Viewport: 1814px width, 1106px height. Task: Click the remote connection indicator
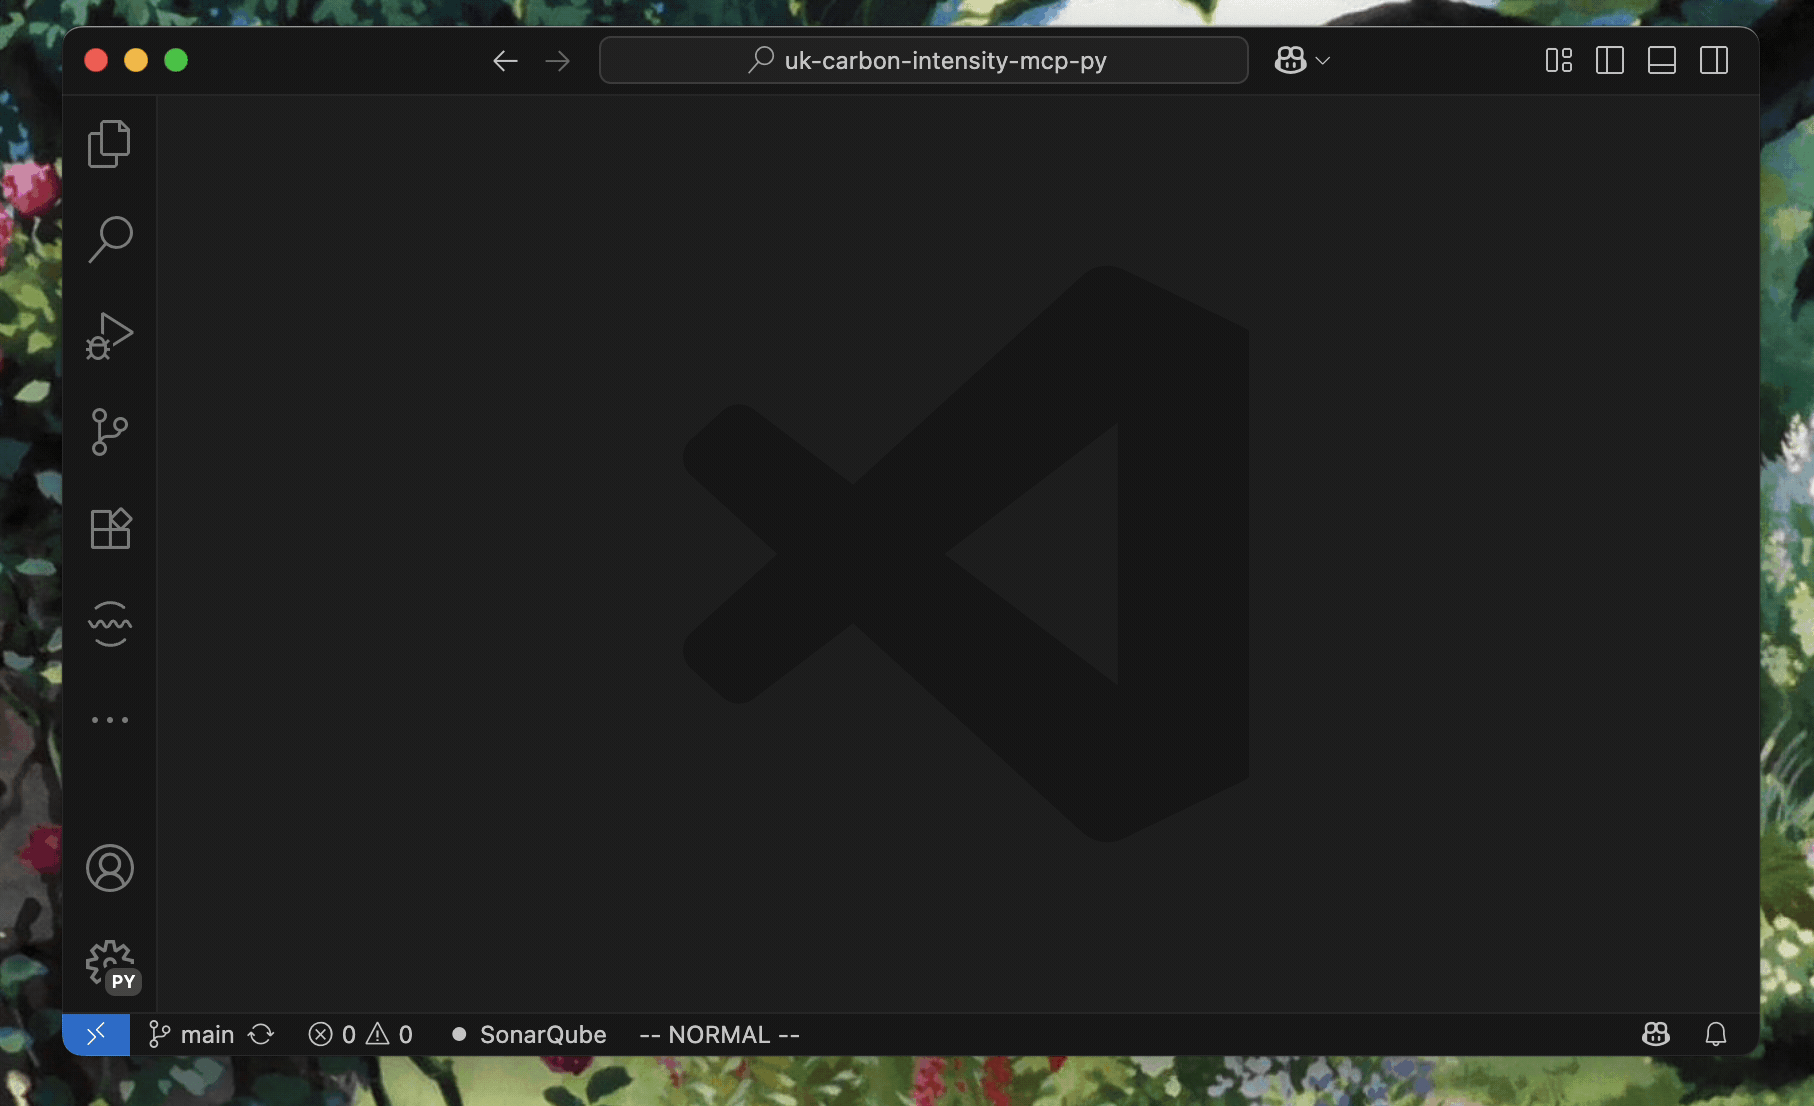point(96,1034)
